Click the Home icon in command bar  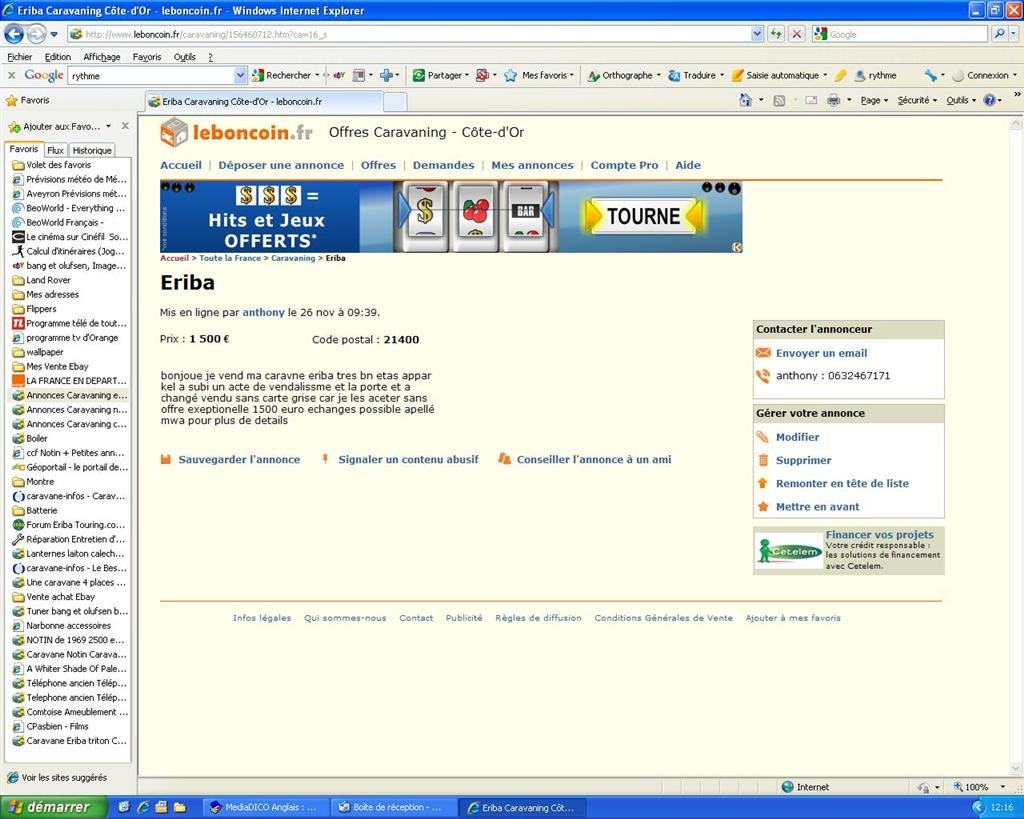[x=745, y=100]
